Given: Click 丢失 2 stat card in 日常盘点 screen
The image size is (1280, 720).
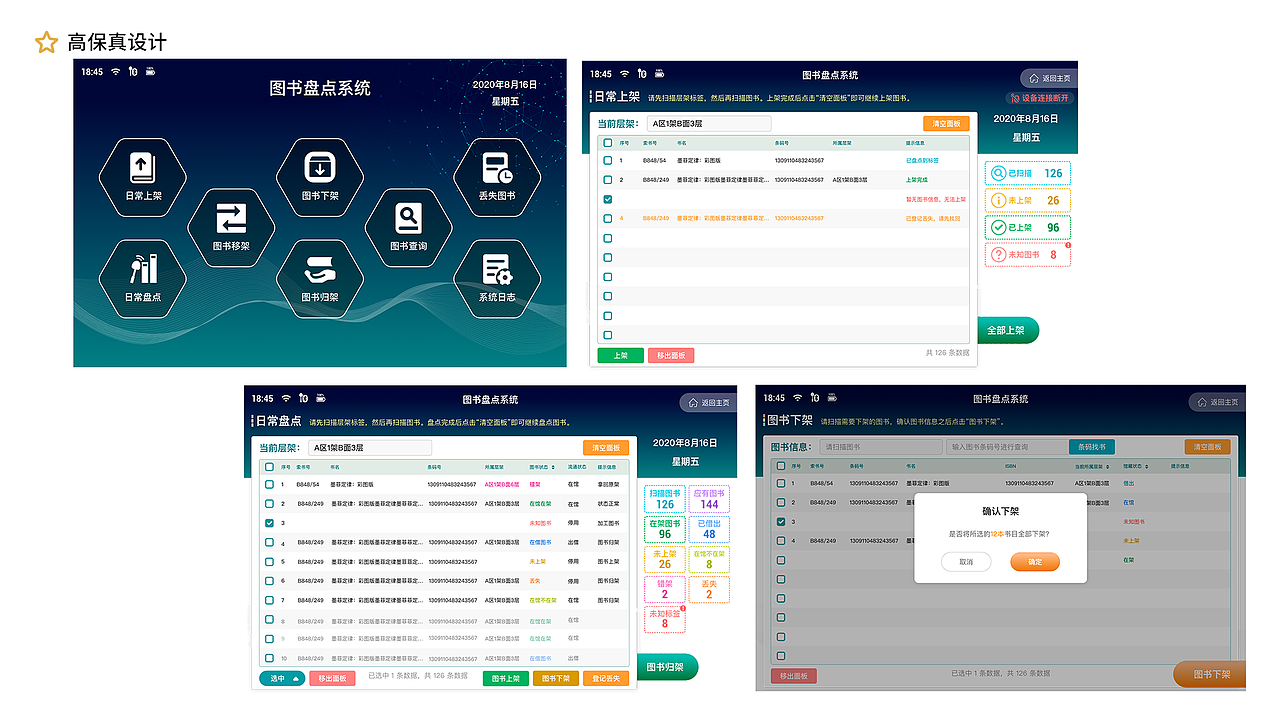Looking at the screenshot, I should (x=710, y=589).
